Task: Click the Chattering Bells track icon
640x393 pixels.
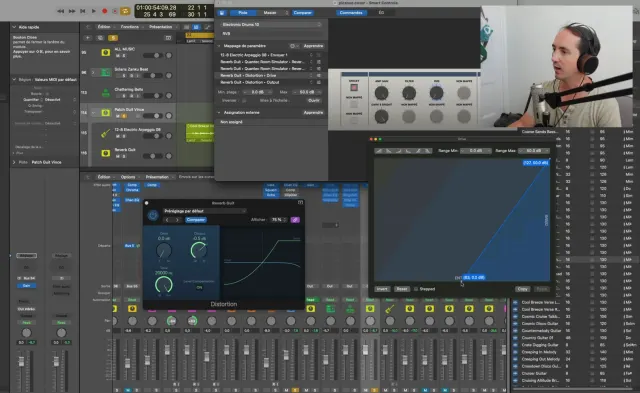Action: click(x=106, y=93)
